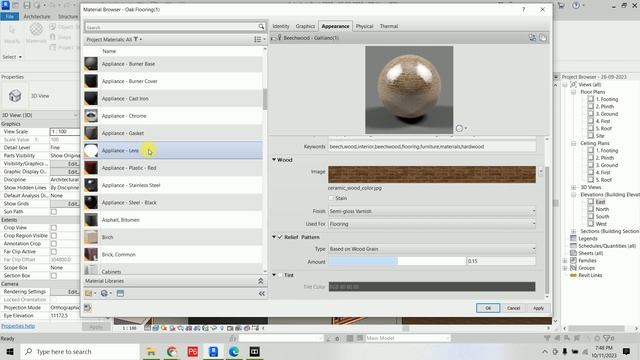
Task: Select the Brick, Common material
Action: (173, 254)
